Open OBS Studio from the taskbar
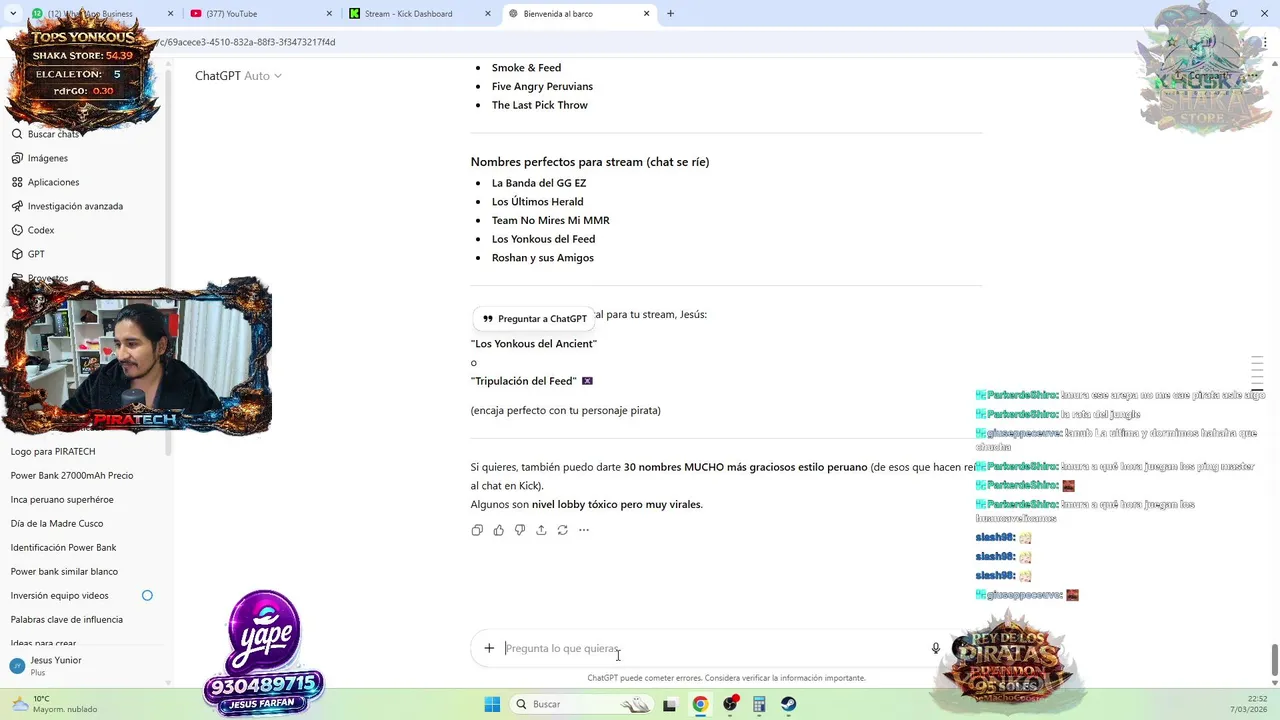1280x720 pixels. [x=730, y=704]
